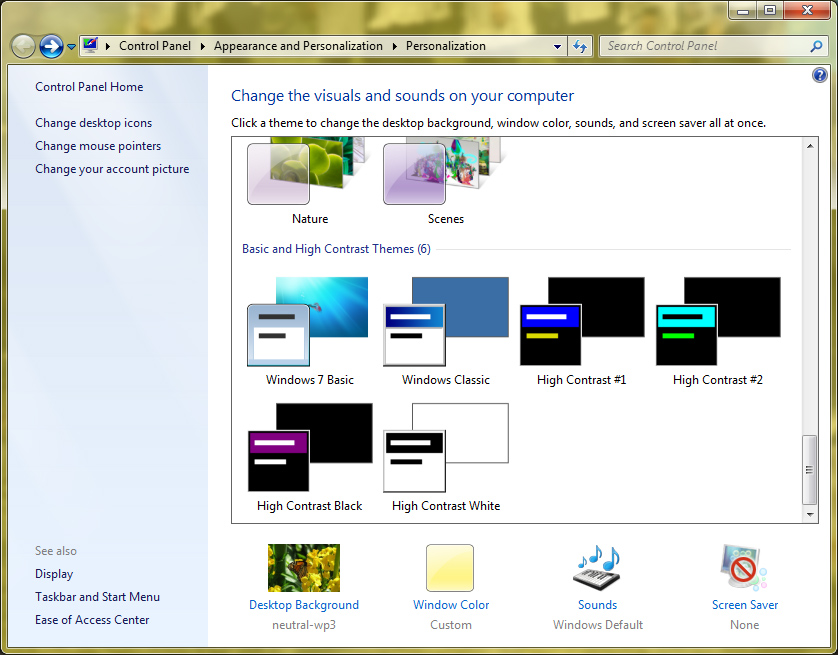Screen dimensions: 838x655
Task: Click the 'None' screen saver text
Action: (744, 625)
